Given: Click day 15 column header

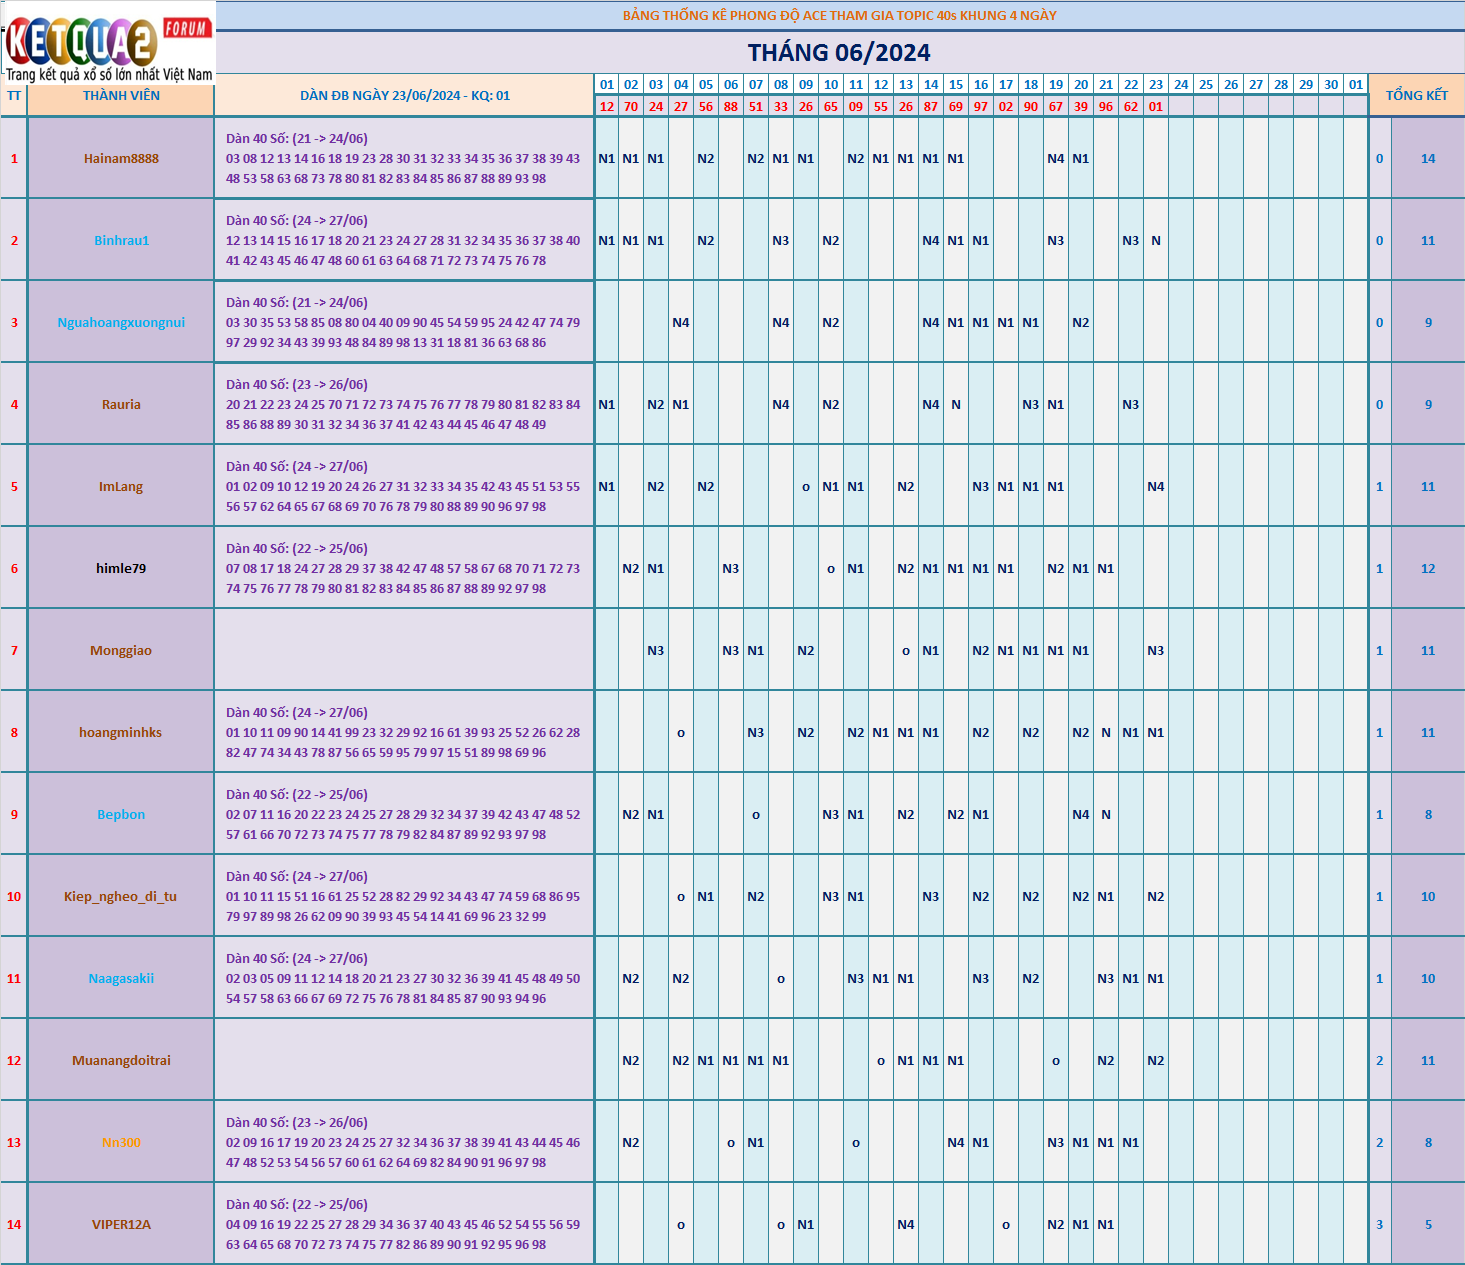Looking at the screenshot, I should tap(956, 84).
